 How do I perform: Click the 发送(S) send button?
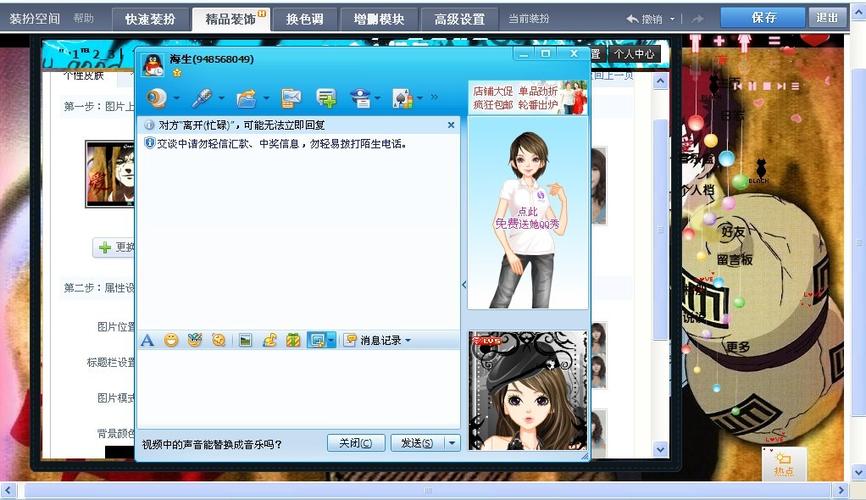click(x=418, y=443)
